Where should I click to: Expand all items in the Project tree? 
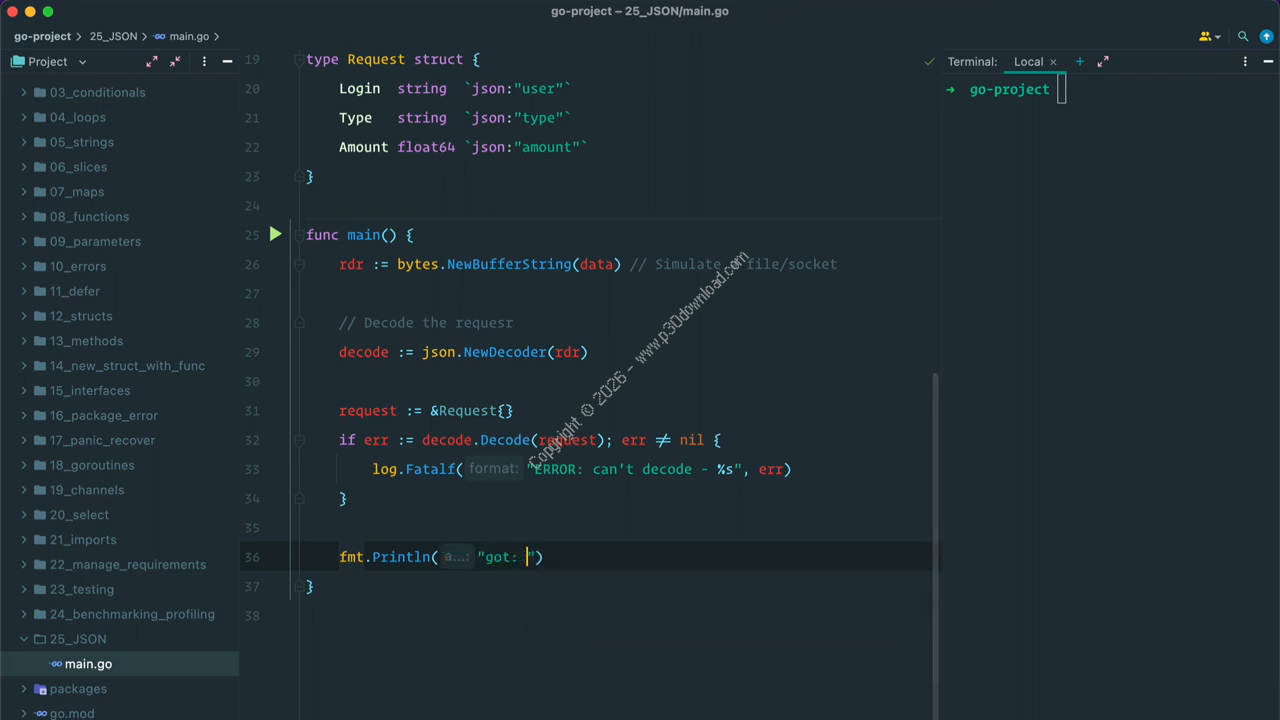click(x=152, y=62)
